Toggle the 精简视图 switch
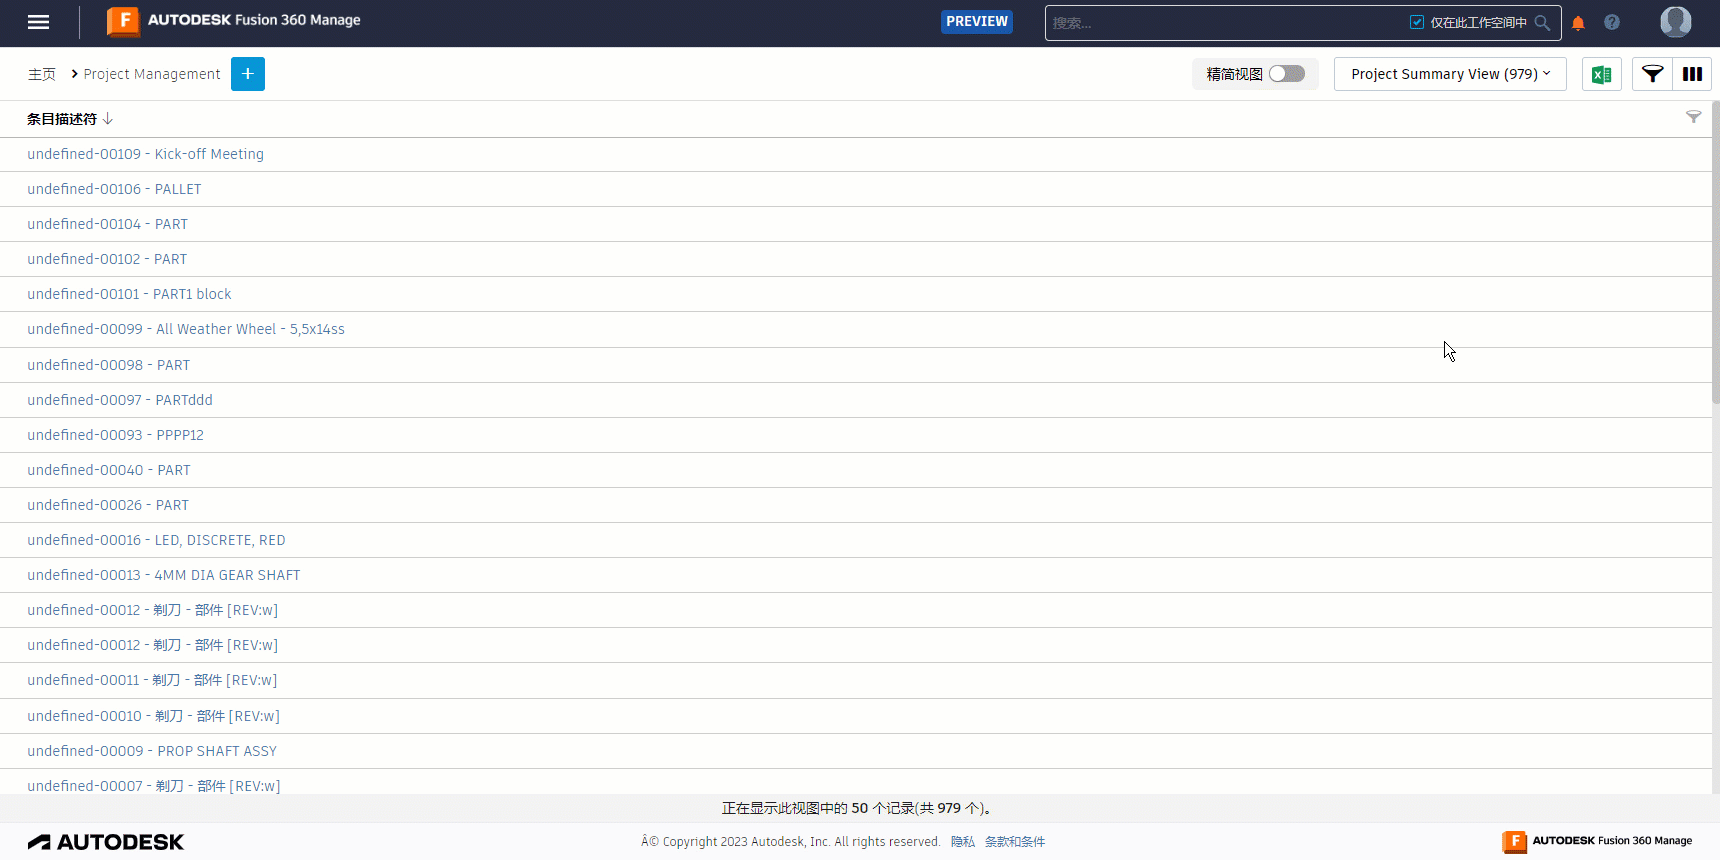The width and height of the screenshot is (1720, 860). pos(1287,74)
